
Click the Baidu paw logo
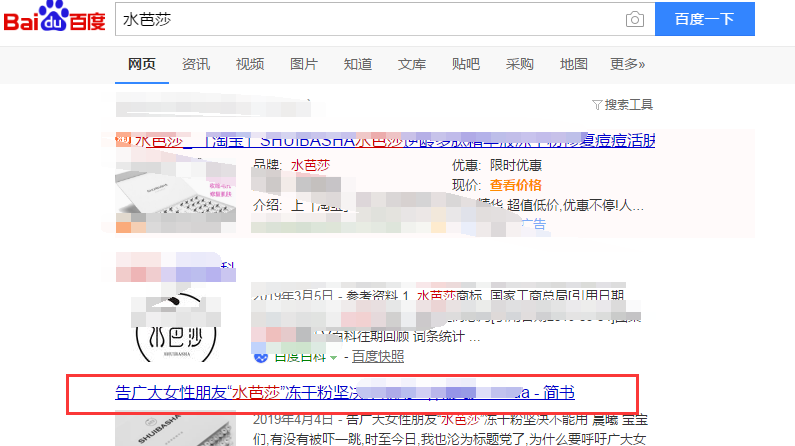pos(54,20)
